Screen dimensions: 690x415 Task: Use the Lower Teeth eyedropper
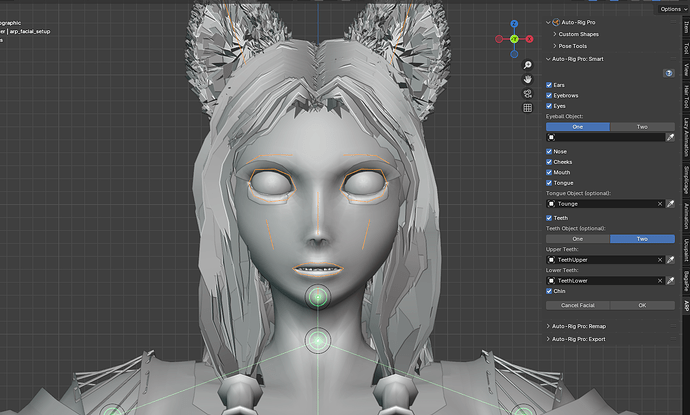coord(670,281)
